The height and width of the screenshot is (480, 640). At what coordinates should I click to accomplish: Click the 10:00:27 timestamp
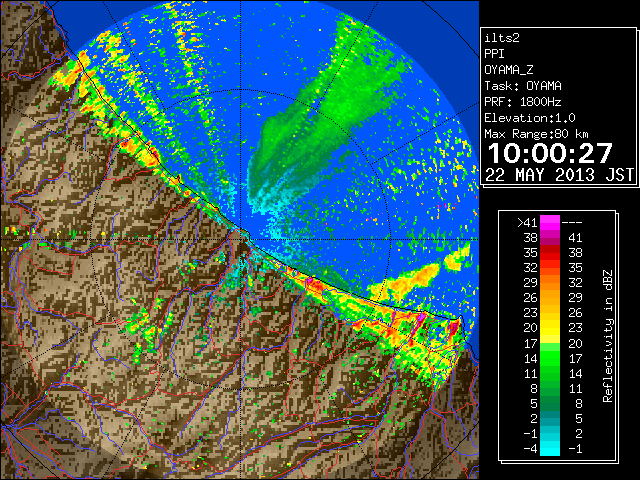[550, 153]
